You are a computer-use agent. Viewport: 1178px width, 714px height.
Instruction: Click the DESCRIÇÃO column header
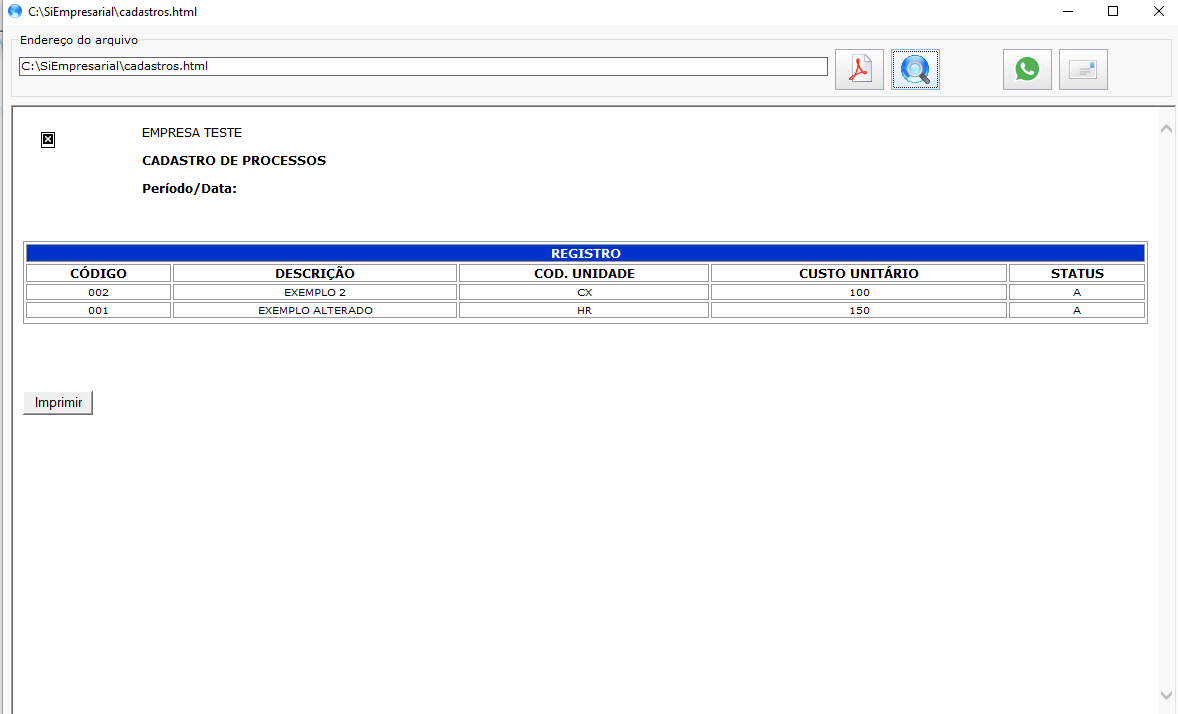tap(315, 274)
